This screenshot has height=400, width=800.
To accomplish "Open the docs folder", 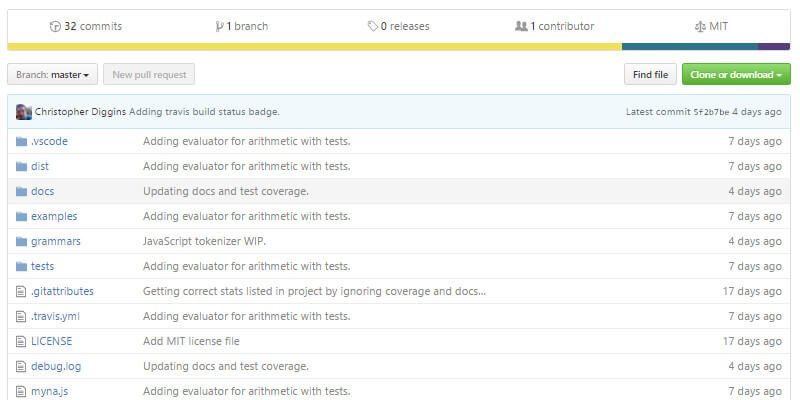I will [42, 191].
